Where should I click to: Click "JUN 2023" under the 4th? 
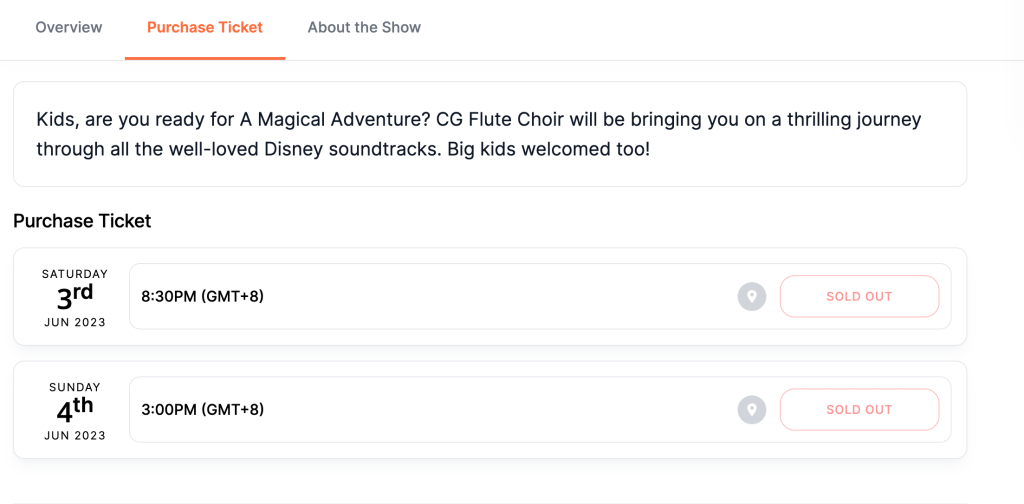[75, 435]
